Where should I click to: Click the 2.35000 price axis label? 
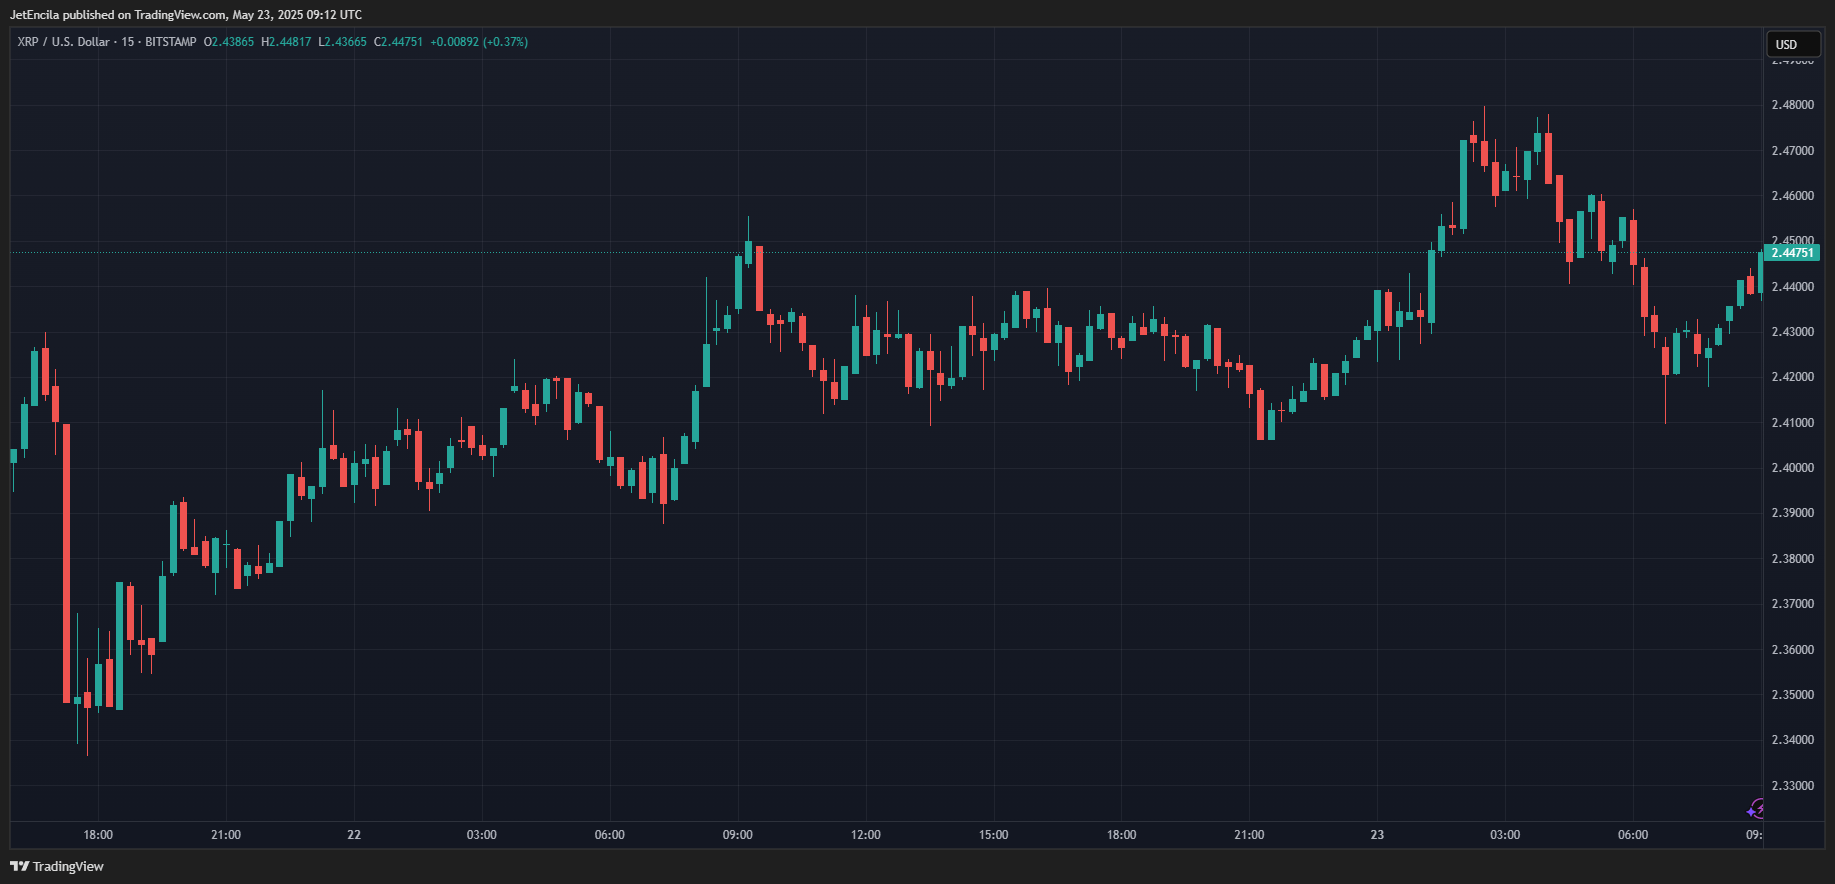pos(1792,695)
